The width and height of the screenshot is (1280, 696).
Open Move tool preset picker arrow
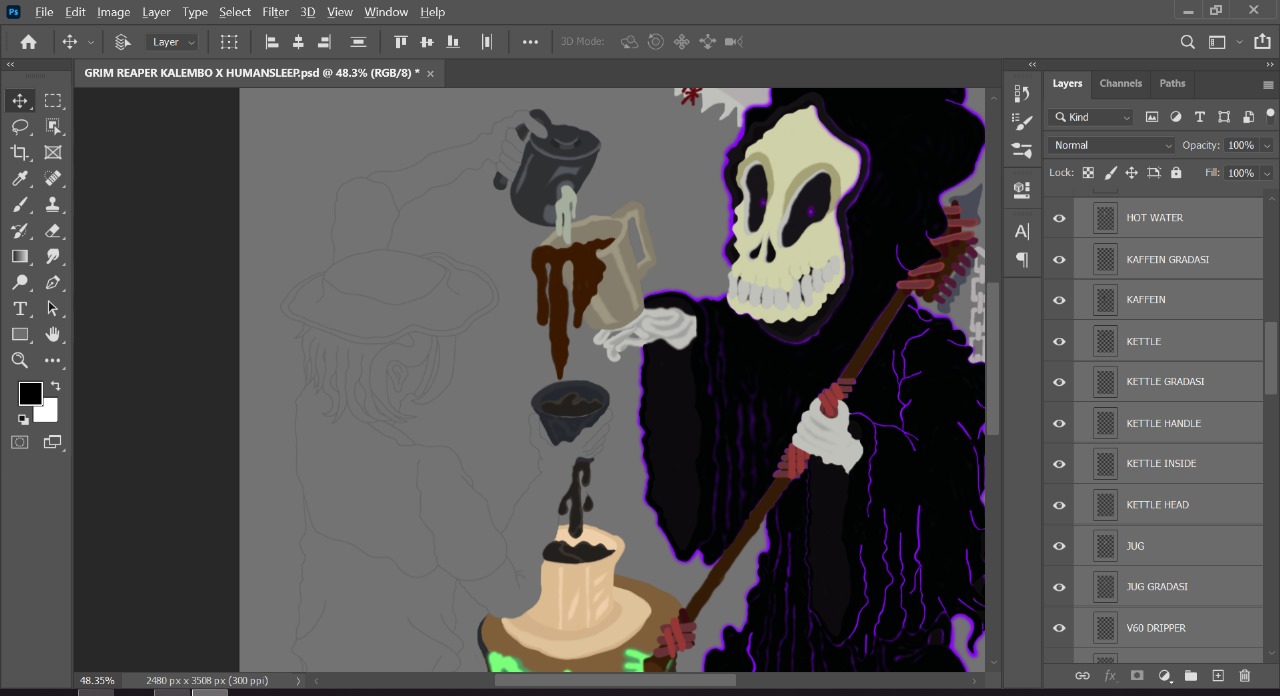coord(91,42)
